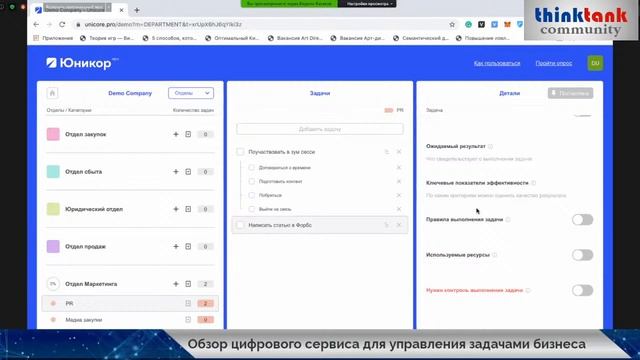Add subtask to Написать статью в Форбс

tap(387, 225)
